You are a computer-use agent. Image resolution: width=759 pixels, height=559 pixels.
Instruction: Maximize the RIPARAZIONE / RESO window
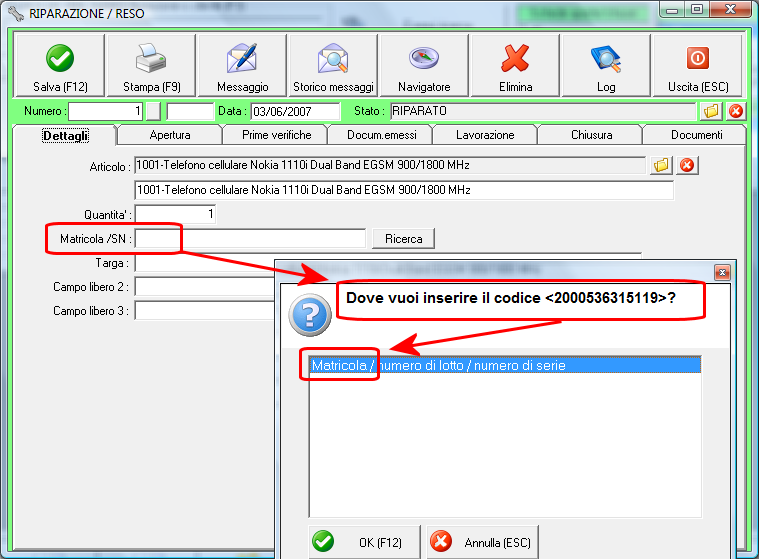[x=697, y=10]
